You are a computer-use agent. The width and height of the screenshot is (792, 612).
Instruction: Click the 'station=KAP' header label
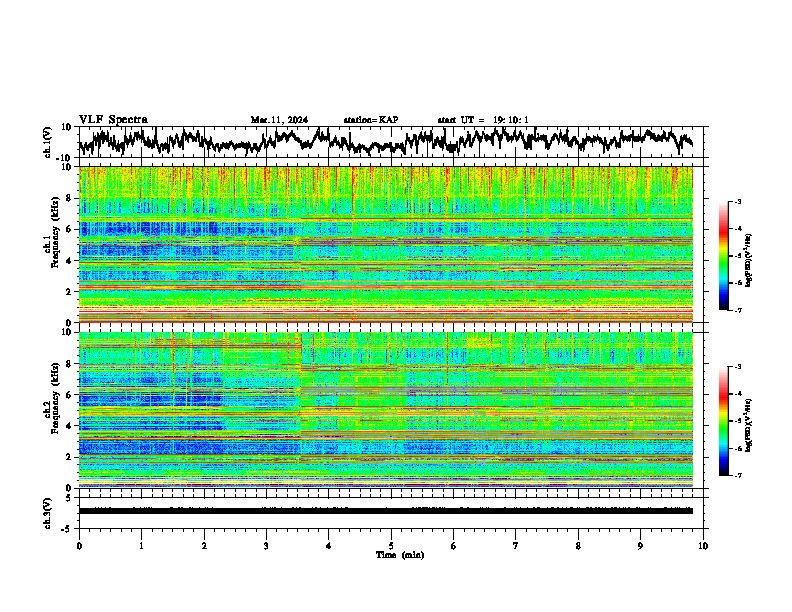(x=371, y=120)
